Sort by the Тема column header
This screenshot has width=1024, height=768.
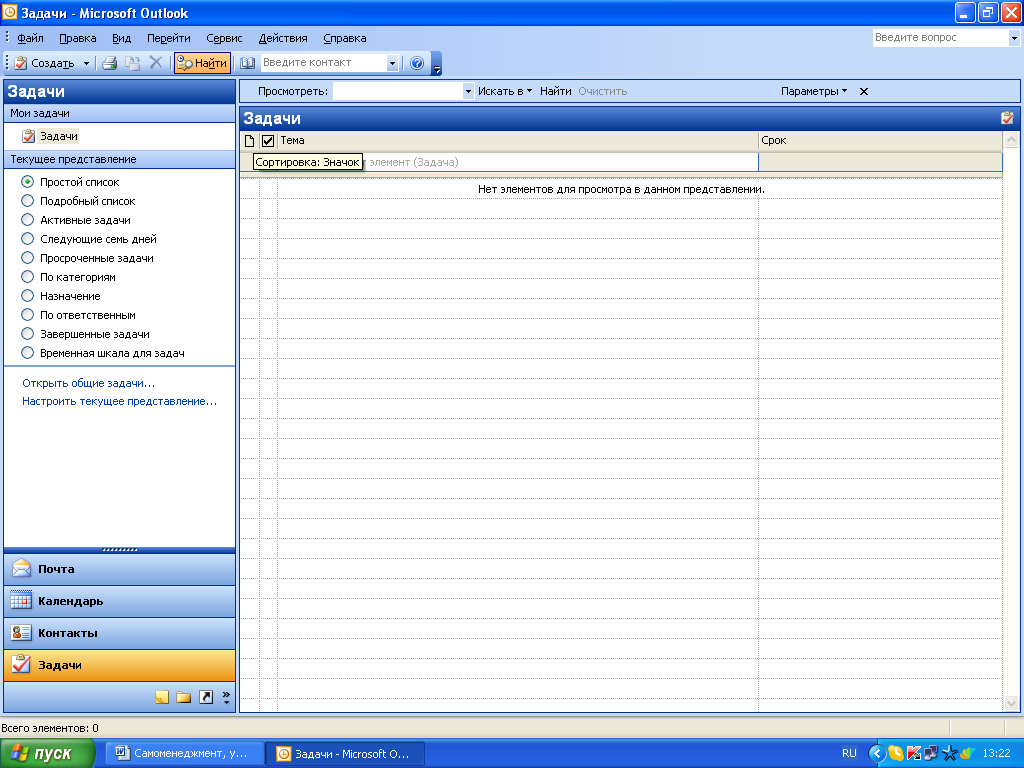pyautogui.click(x=518, y=140)
